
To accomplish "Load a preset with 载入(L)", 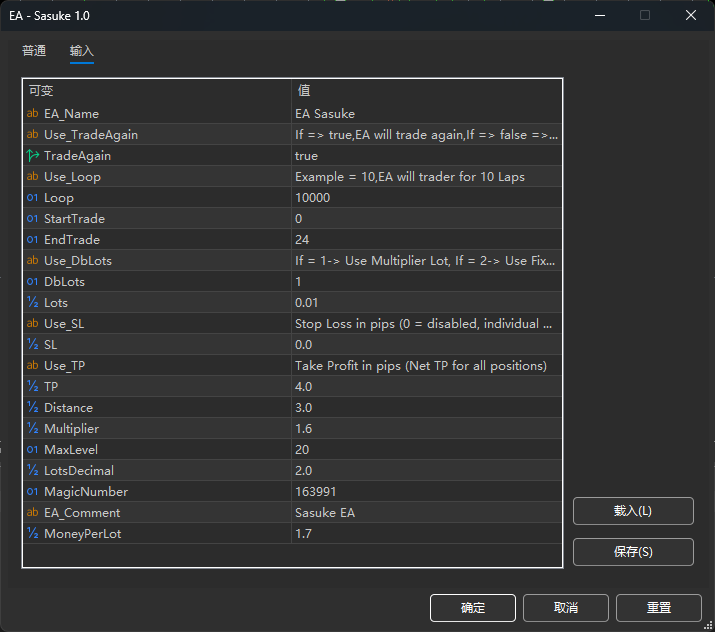I will [x=632, y=511].
